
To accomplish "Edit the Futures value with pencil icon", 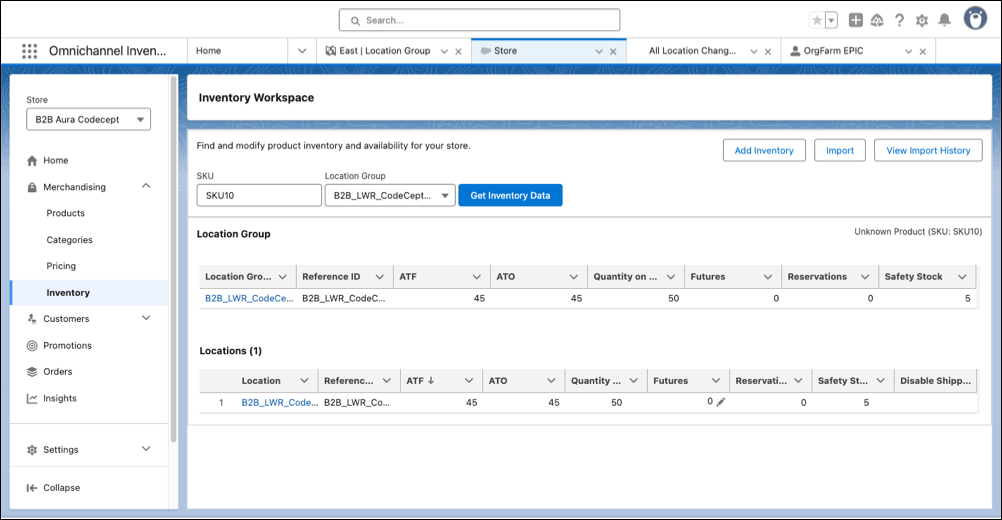I will click(x=721, y=402).
